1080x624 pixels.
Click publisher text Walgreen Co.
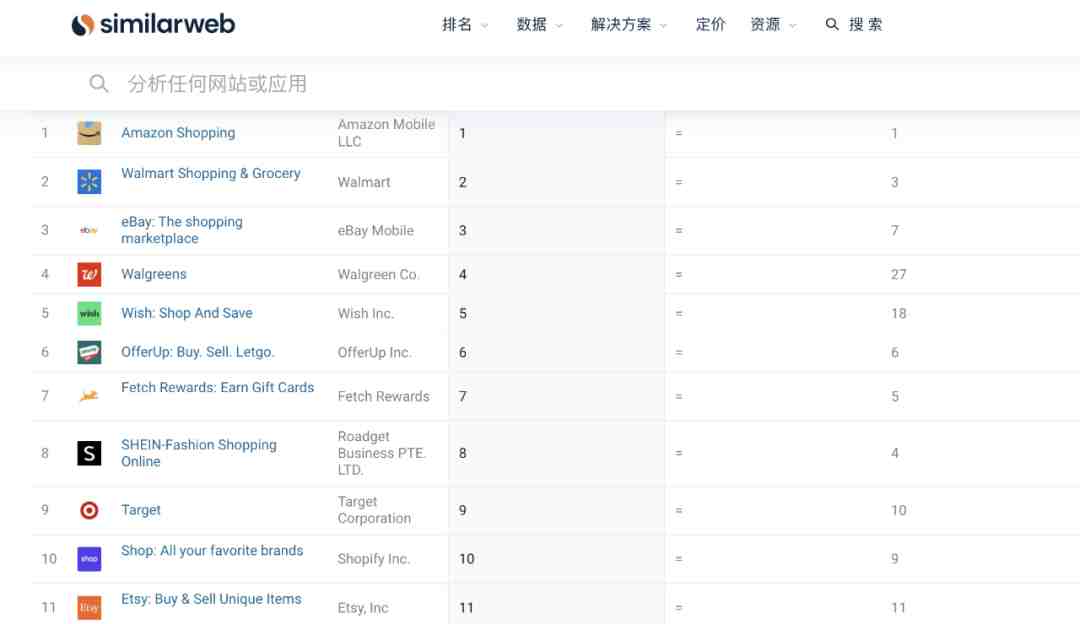click(x=377, y=274)
